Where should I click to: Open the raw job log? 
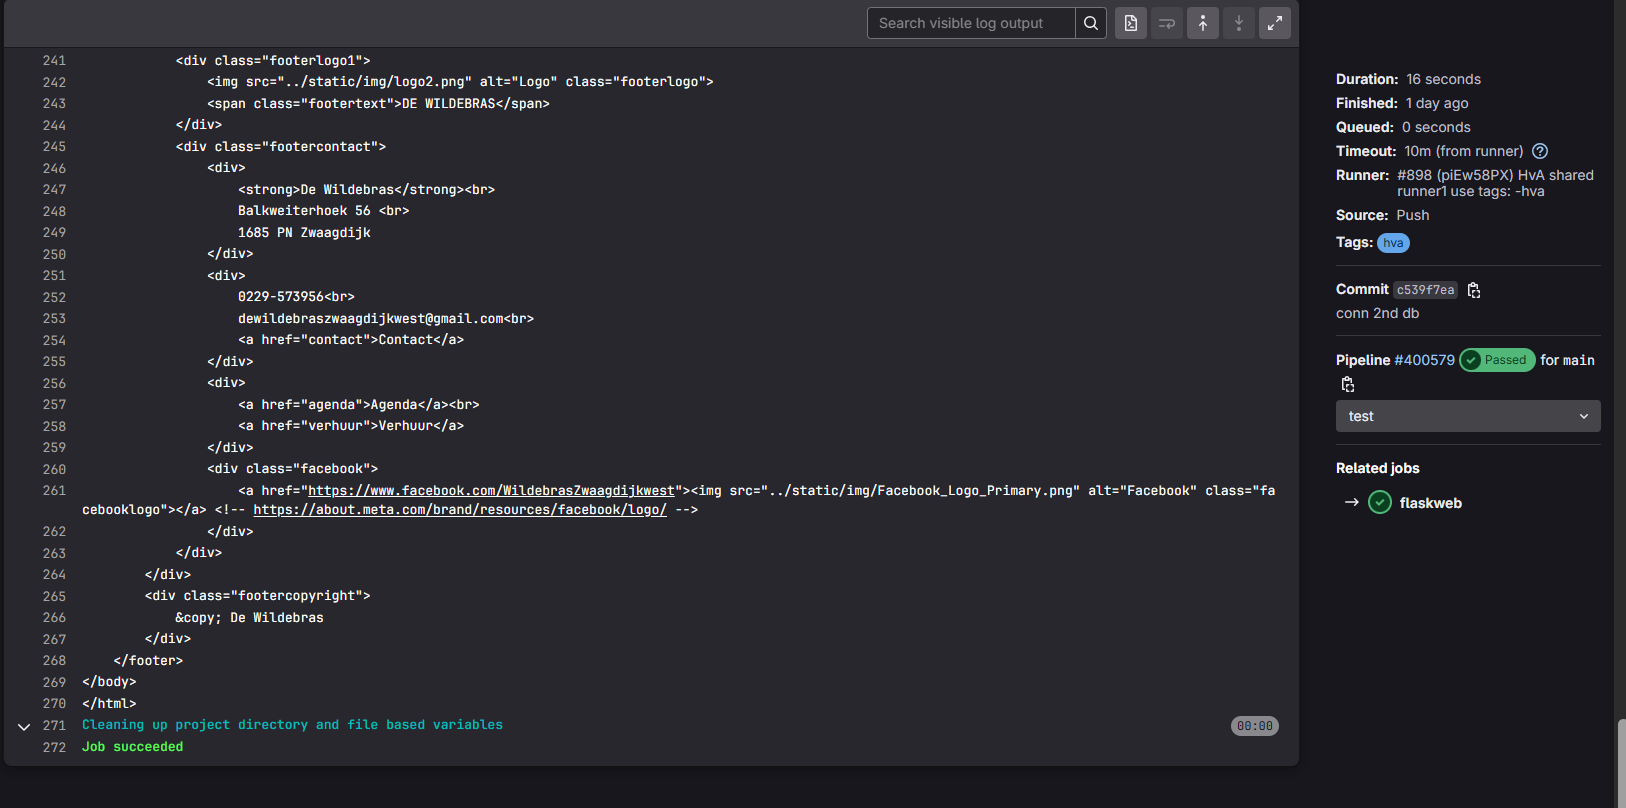[x=1131, y=23]
